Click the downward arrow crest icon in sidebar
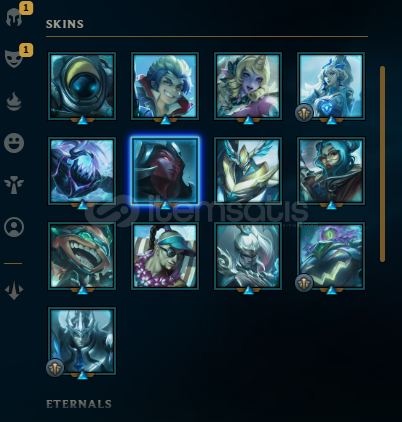This screenshot has width=402, height=422. coord(14,290)
